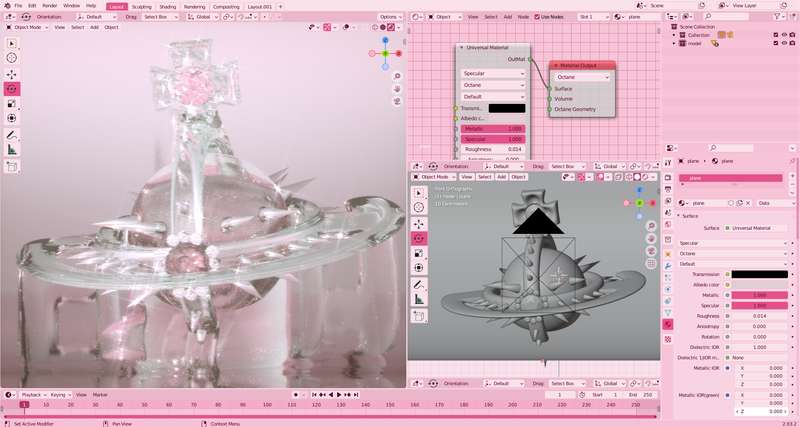Open the Object Mode dropdown in main viewport
Viewport: 800px width, 427px height.
coord(27,27)
